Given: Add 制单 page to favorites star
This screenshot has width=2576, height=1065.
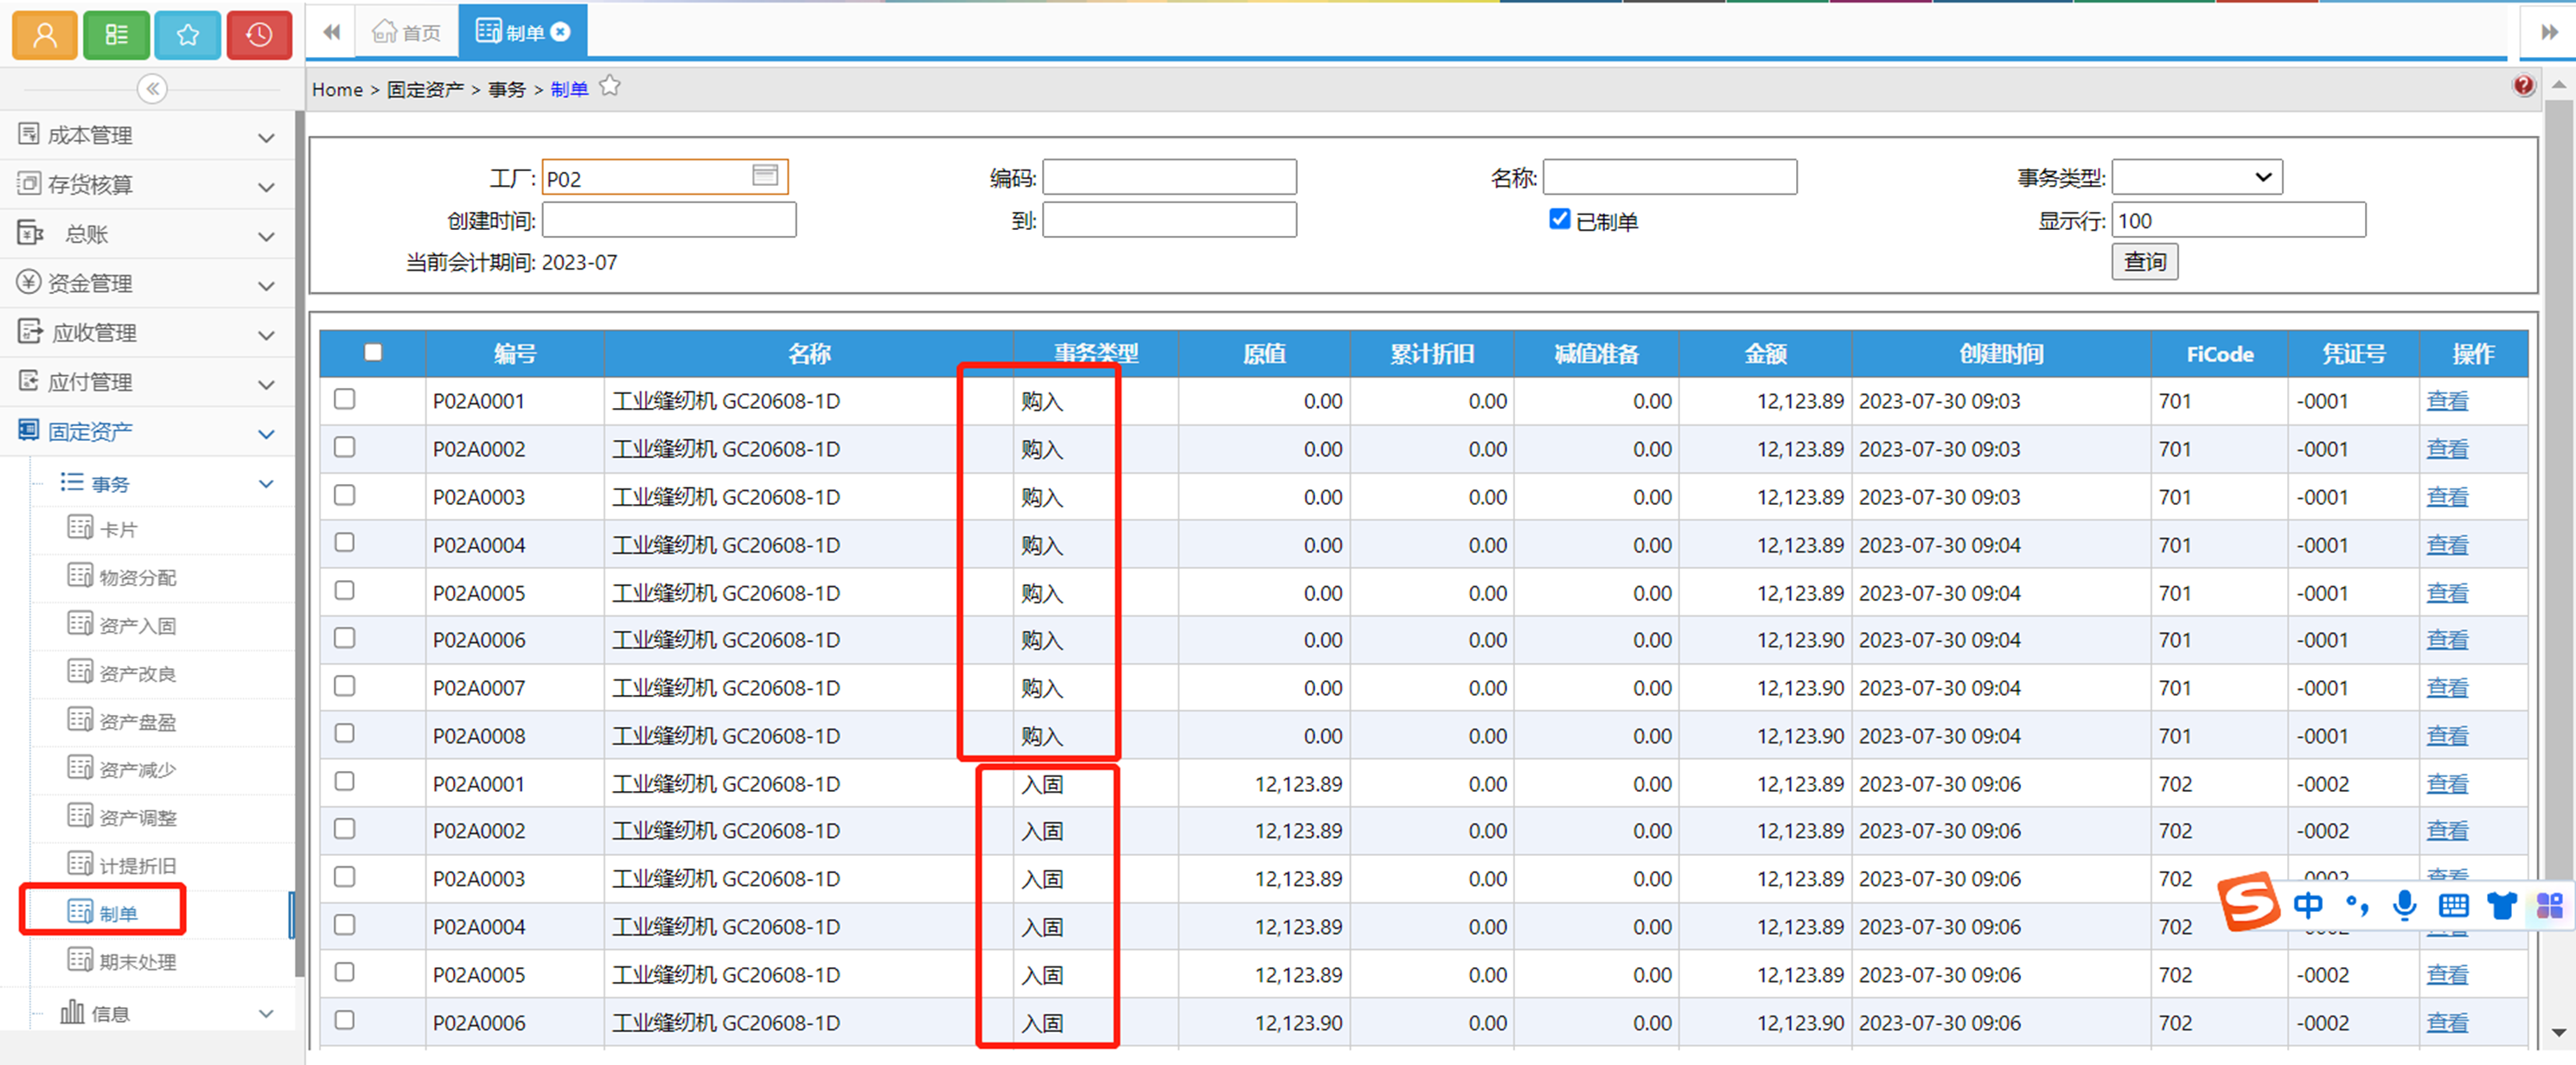Looking at the screenshot, I should coord(610,87).
